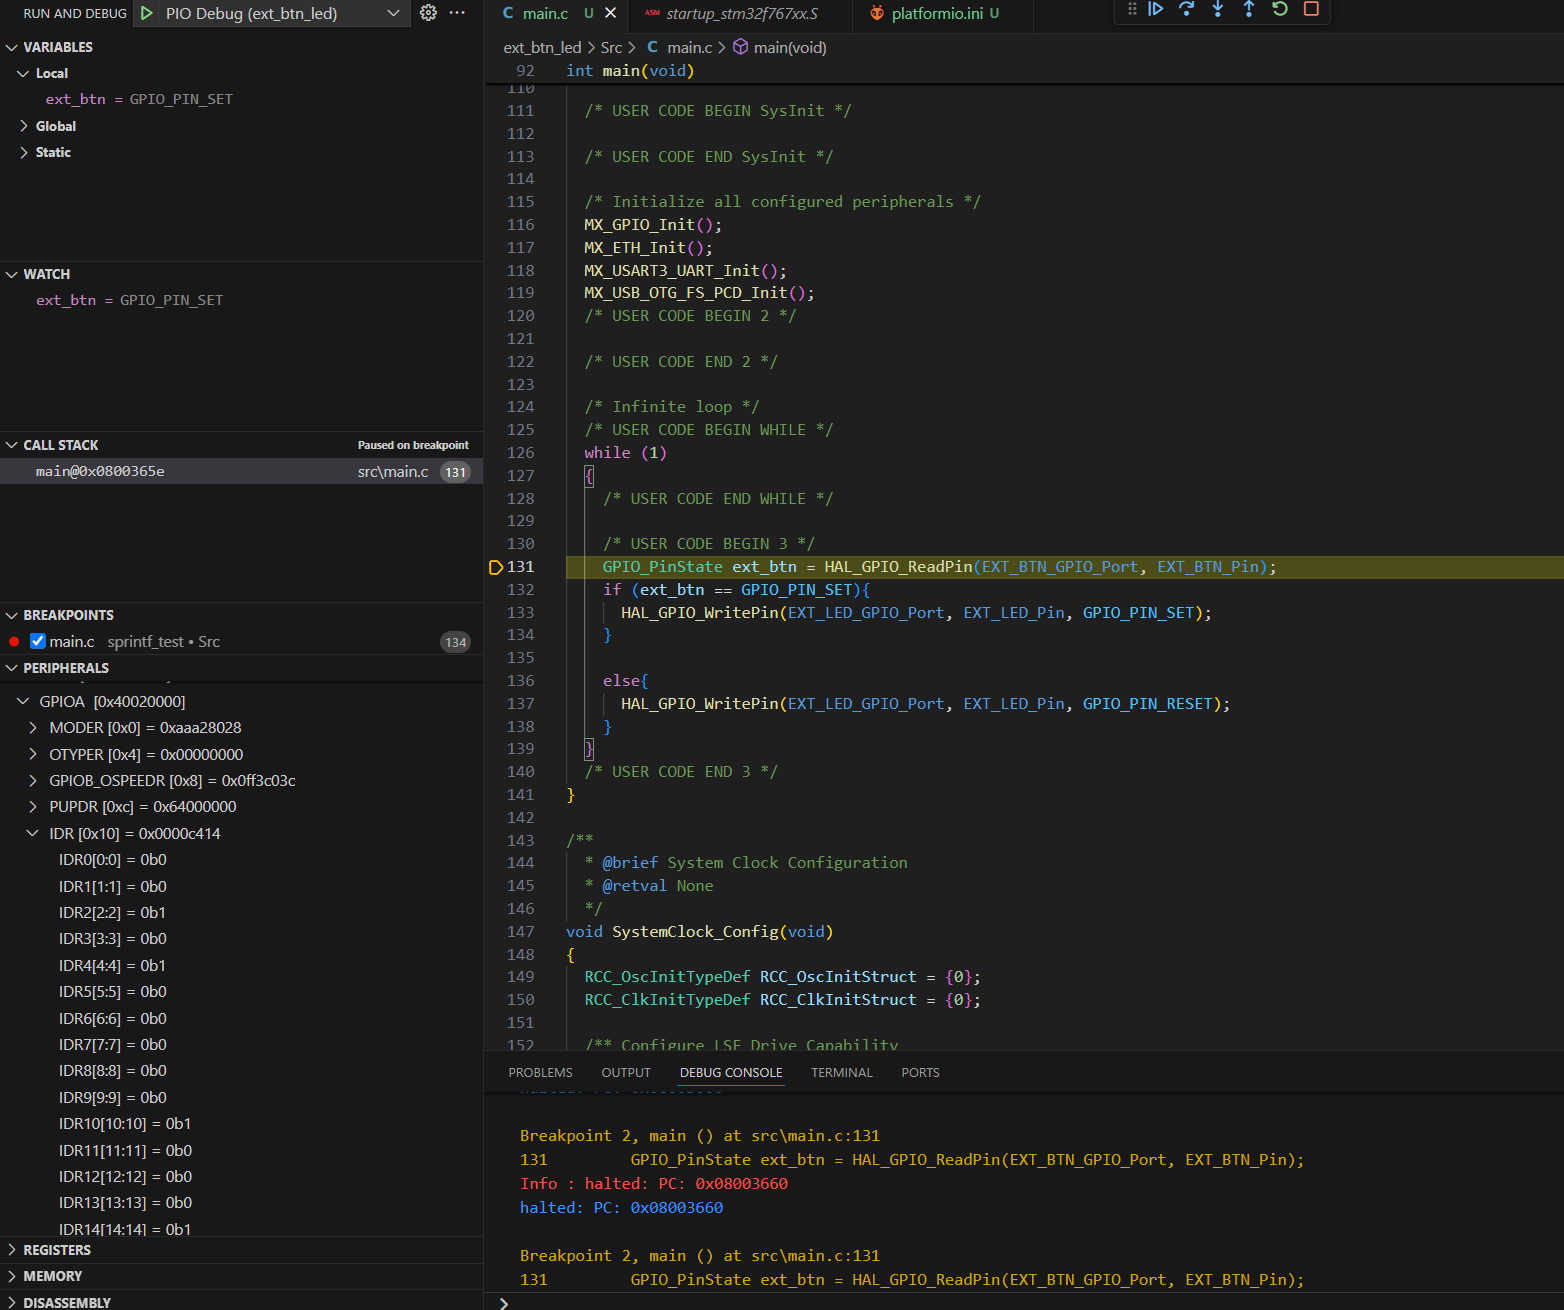This screenshot has height=1310, width=1564.
Task: Click the main(void) symbol icon in breadcrumb
Action: tap(741, 47)
